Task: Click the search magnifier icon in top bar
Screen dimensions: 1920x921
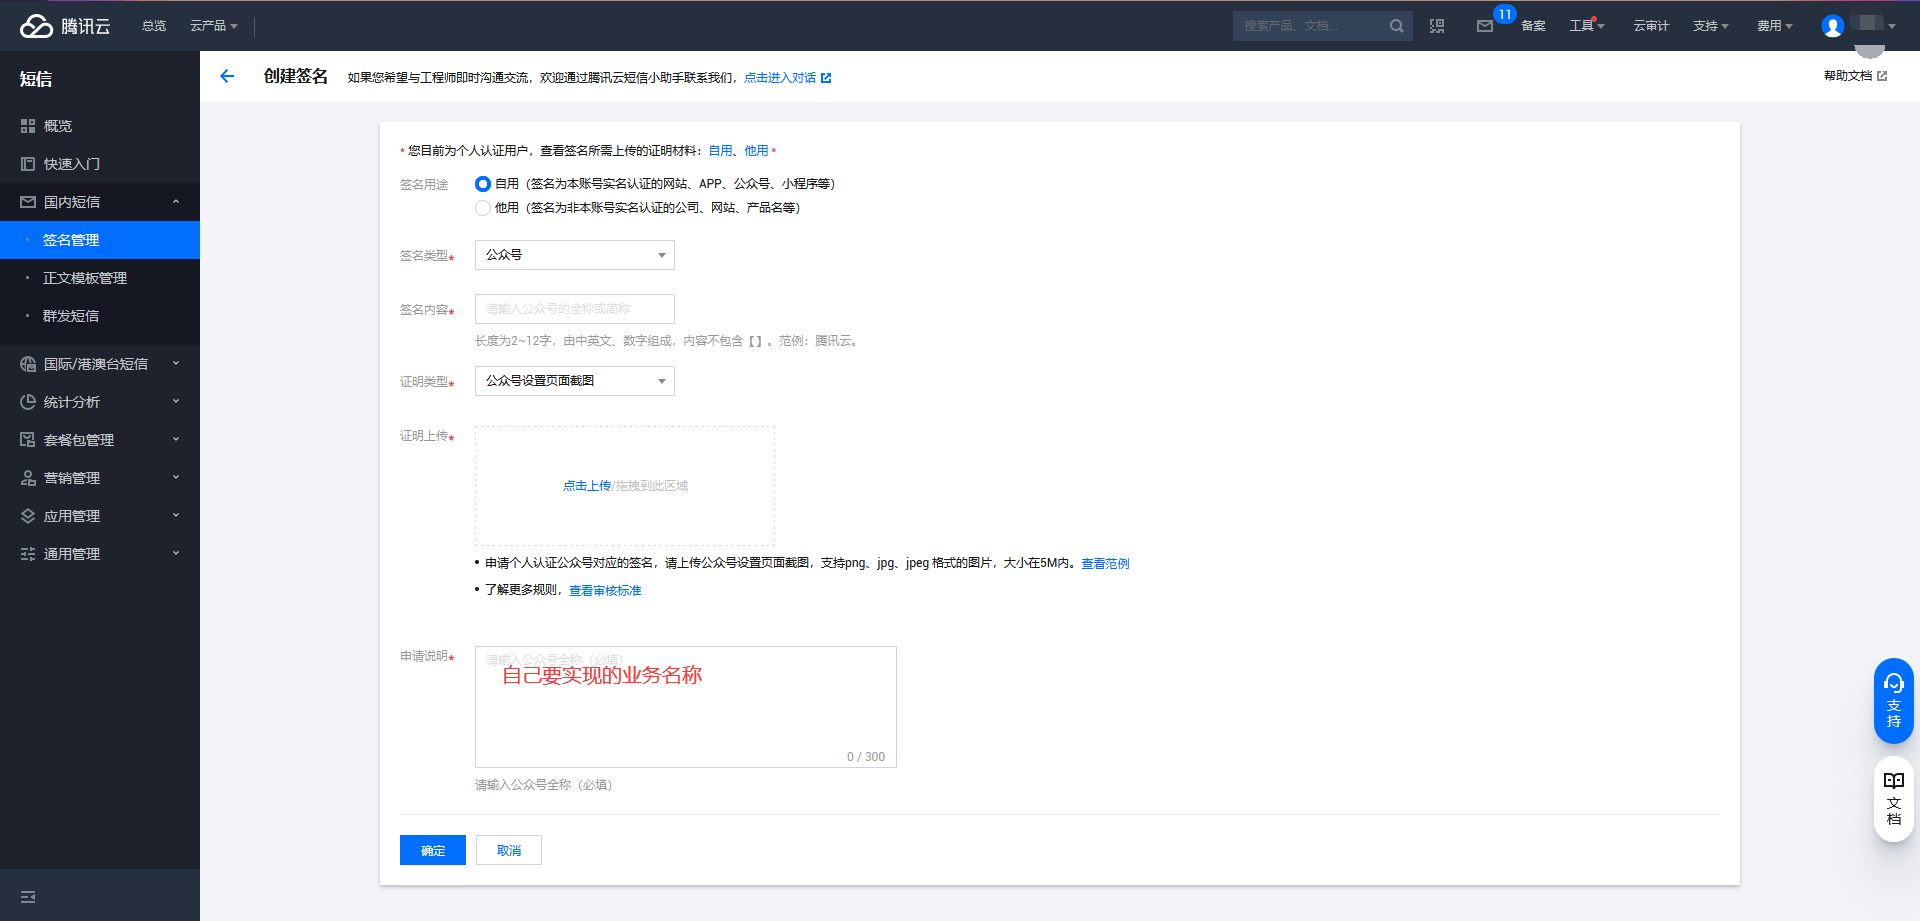Action: tap(1396, 26)
